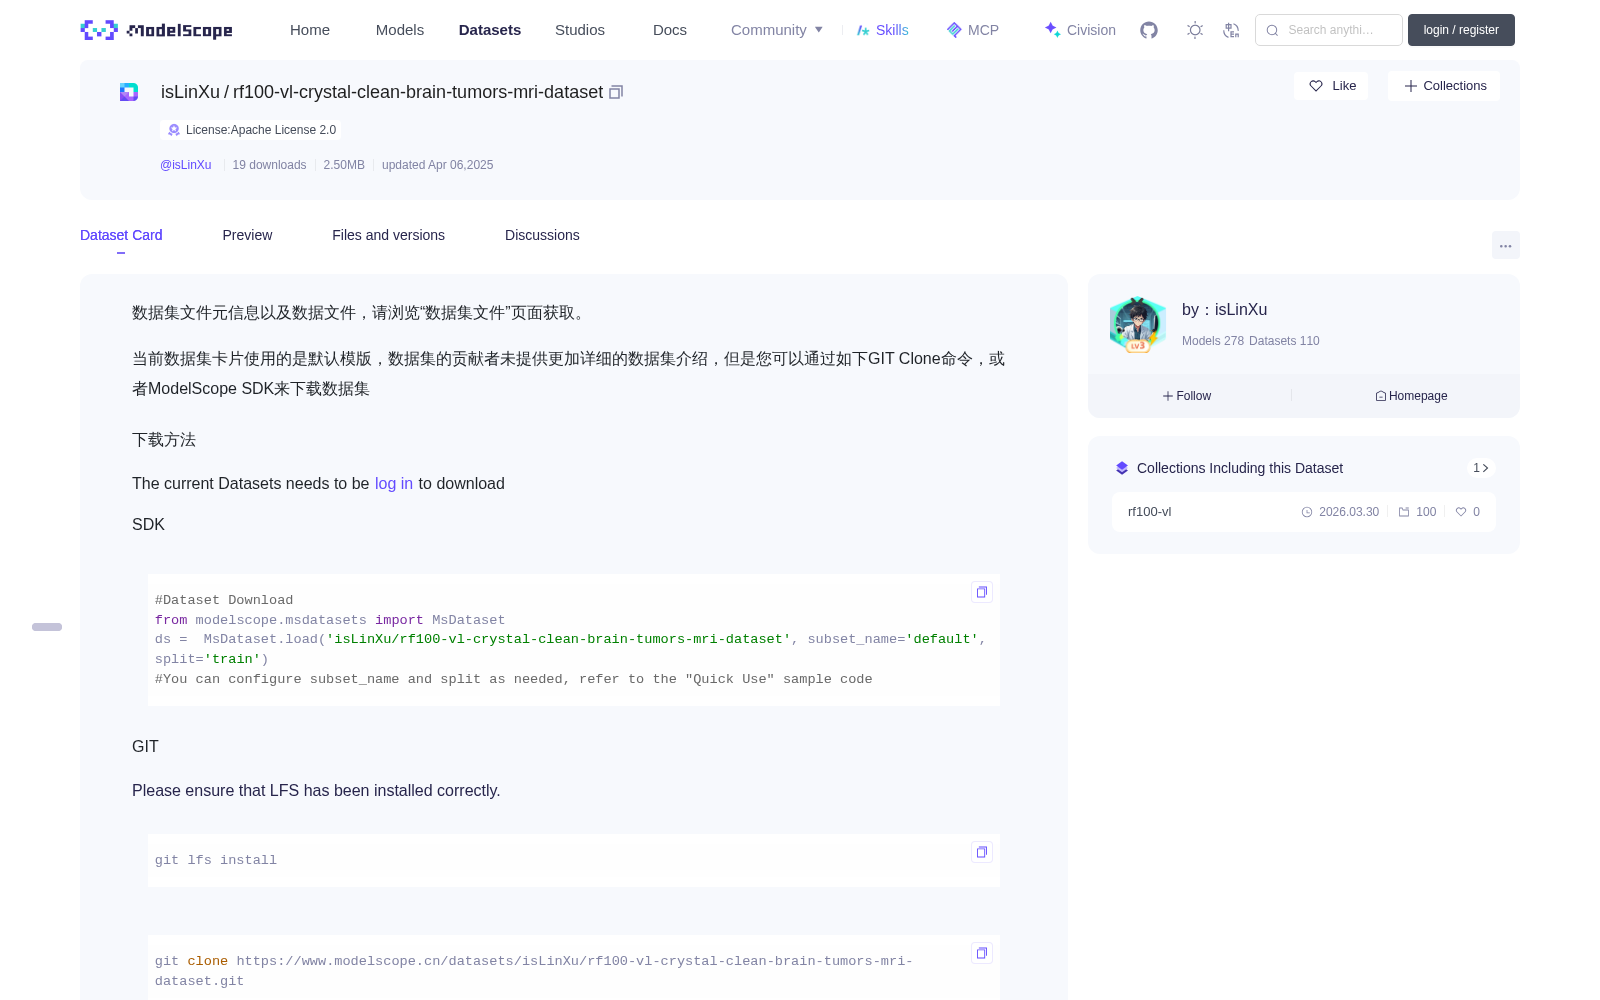
Task: Click the login / register button
Action: (1461, 30)
